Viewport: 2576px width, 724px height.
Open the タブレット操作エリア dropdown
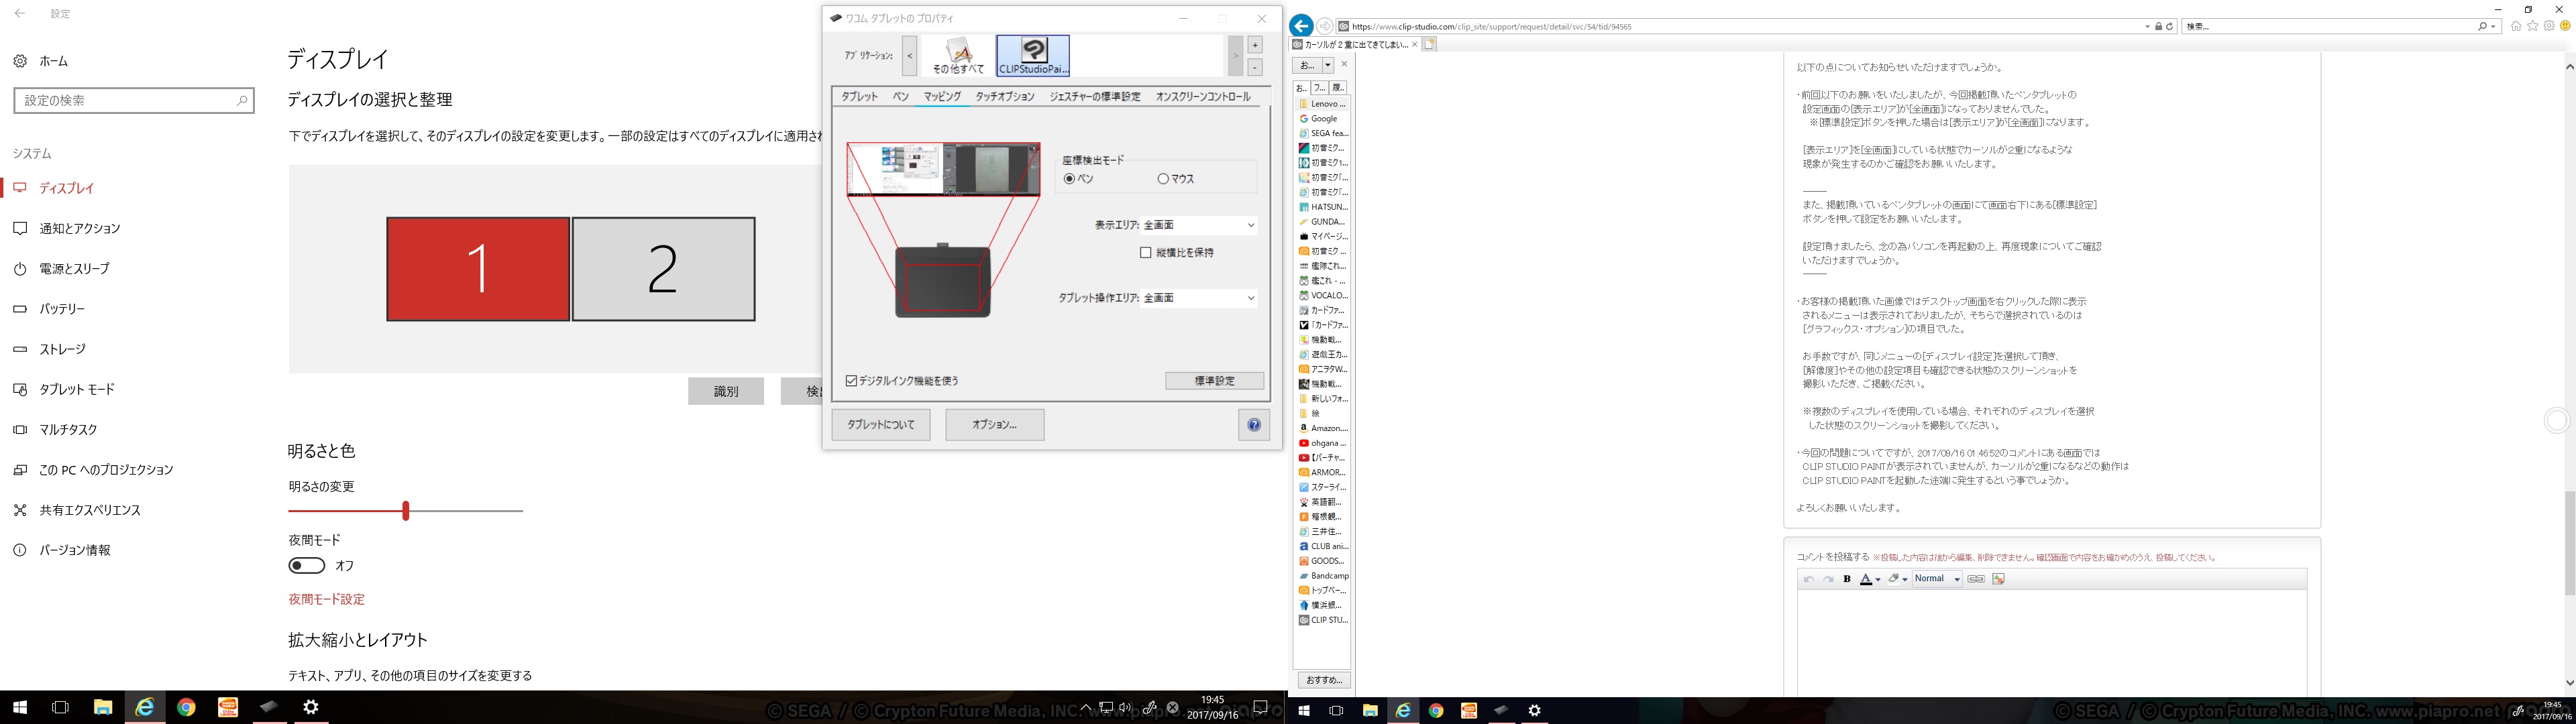[1199, 298]
